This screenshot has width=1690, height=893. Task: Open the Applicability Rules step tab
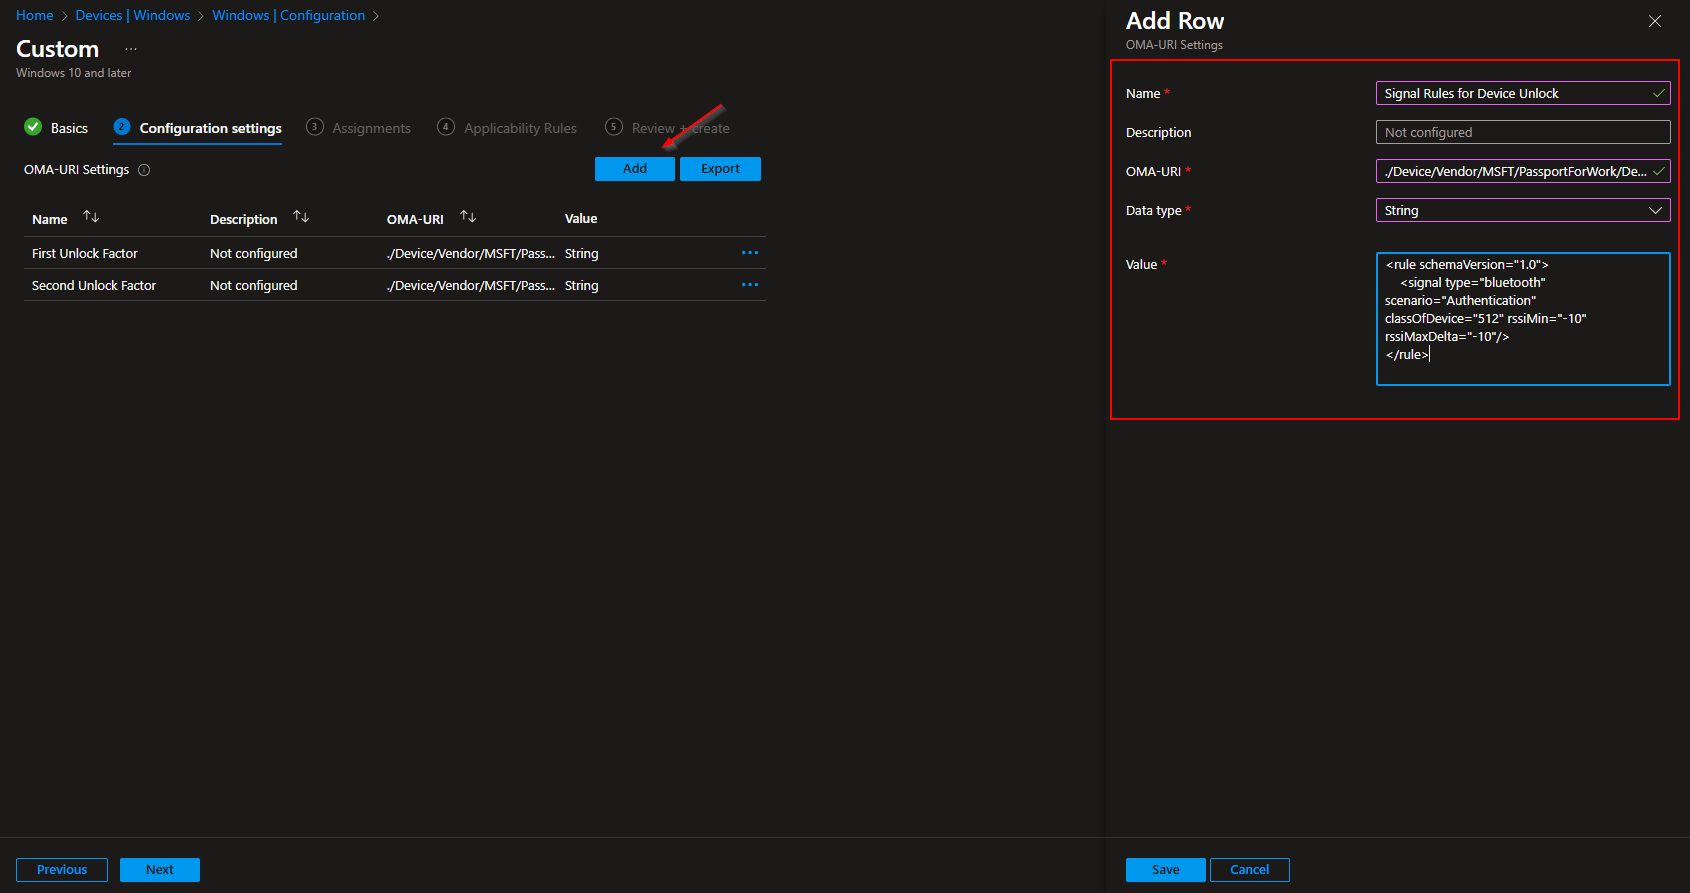(508, 128)
